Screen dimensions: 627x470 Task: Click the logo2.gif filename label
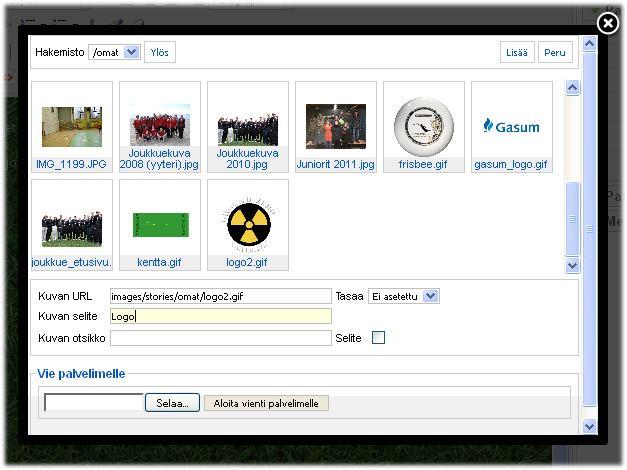(247, 262)
